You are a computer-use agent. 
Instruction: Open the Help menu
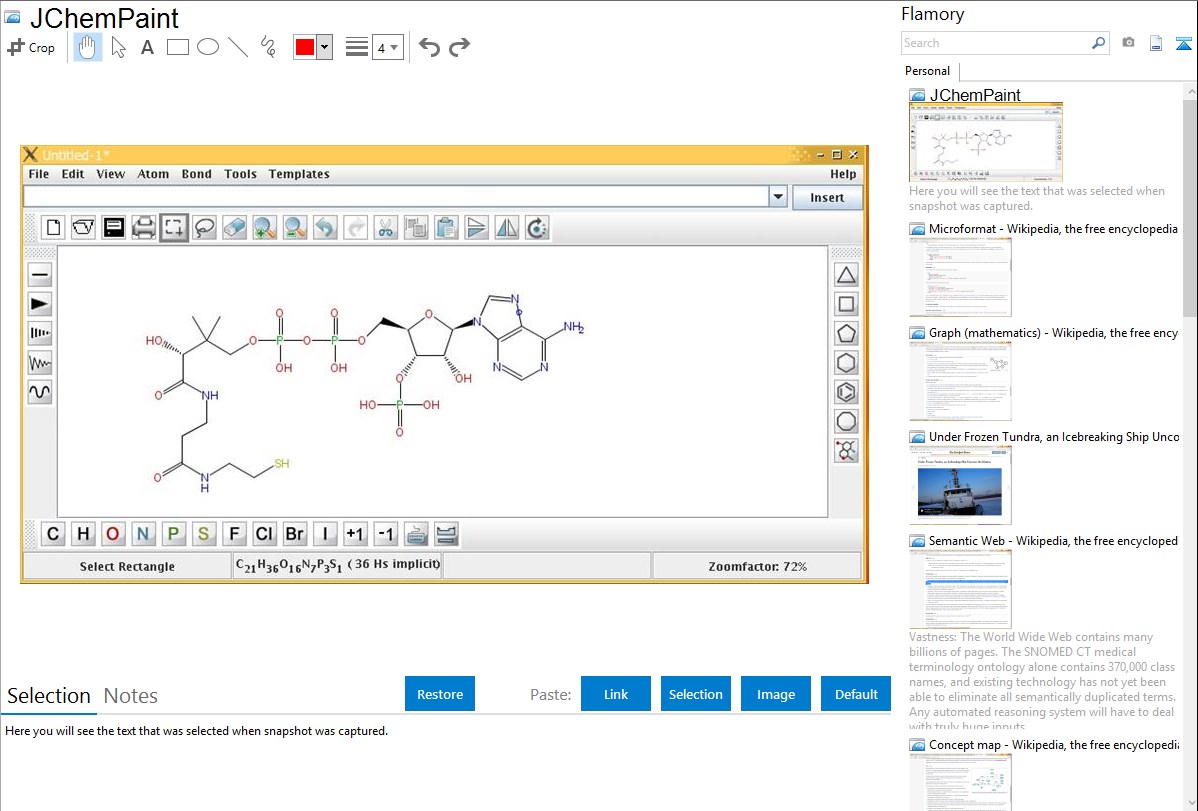(x=843, y=174)
